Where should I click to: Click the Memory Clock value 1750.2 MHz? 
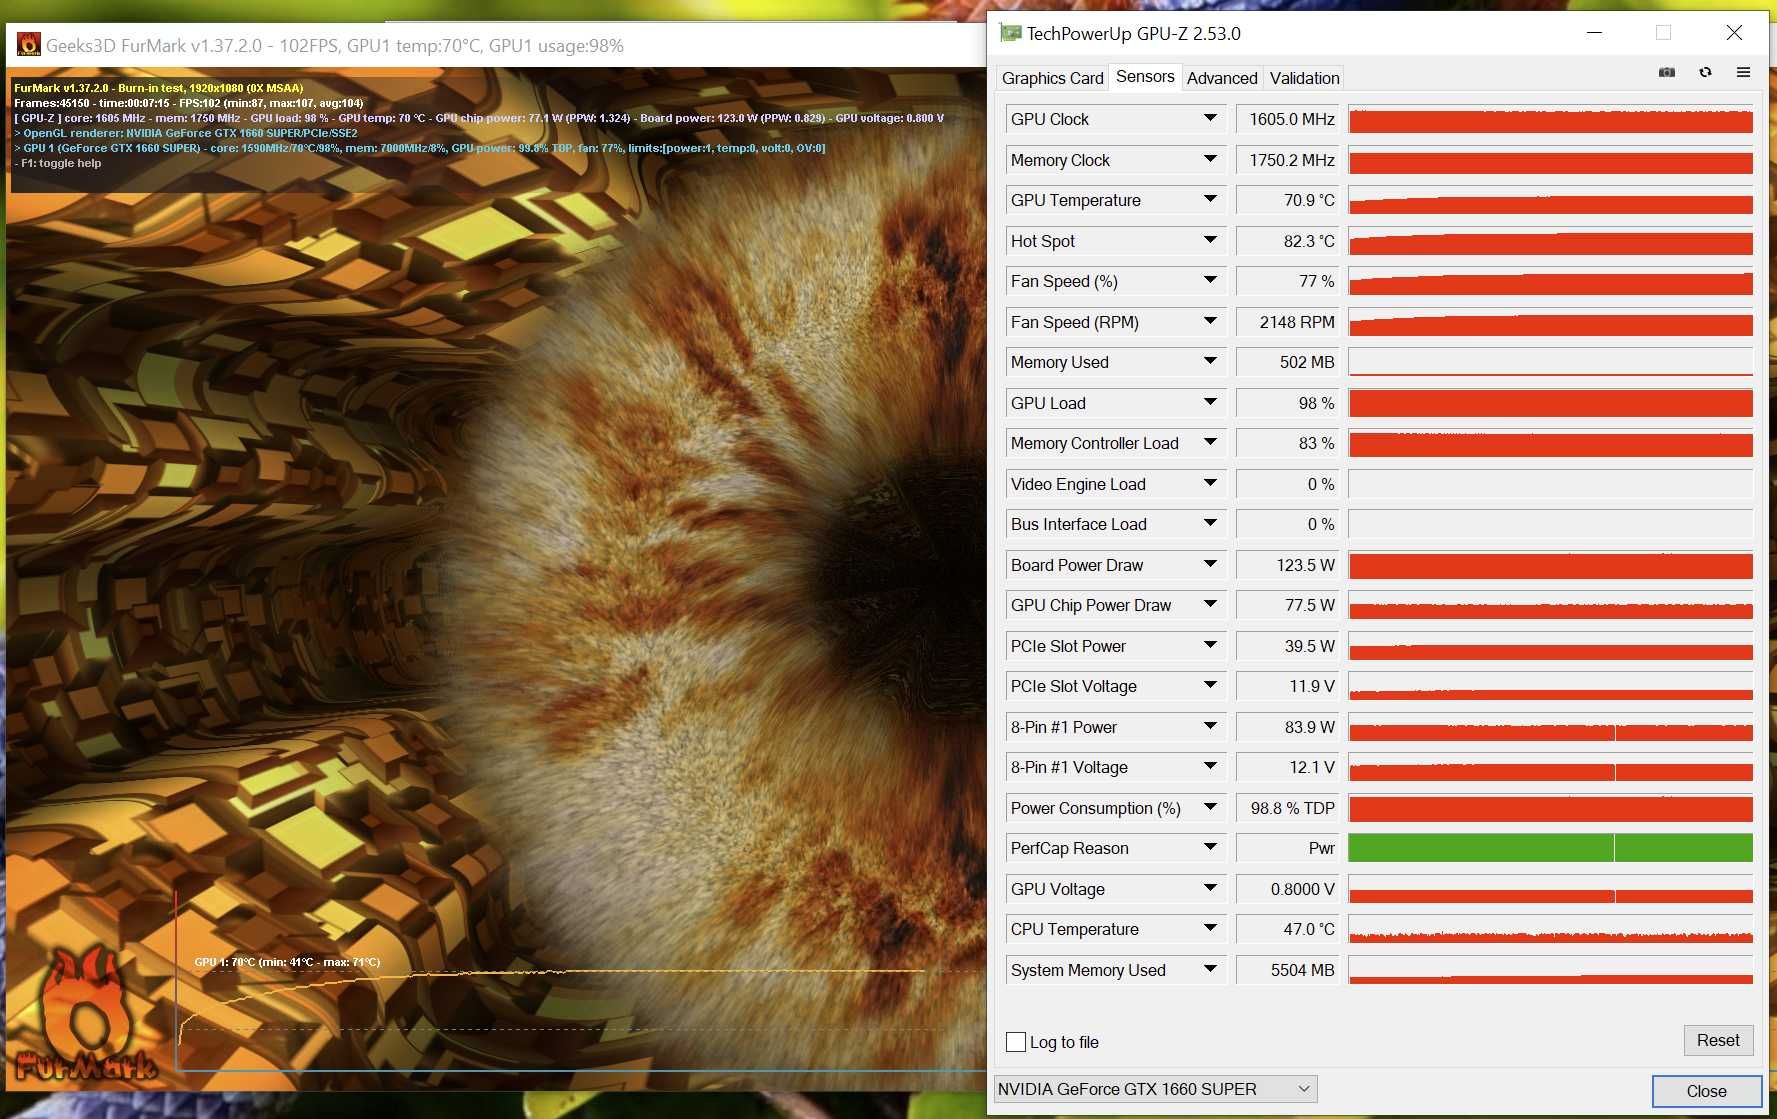pyautogui.click(x=1289, y=160)
